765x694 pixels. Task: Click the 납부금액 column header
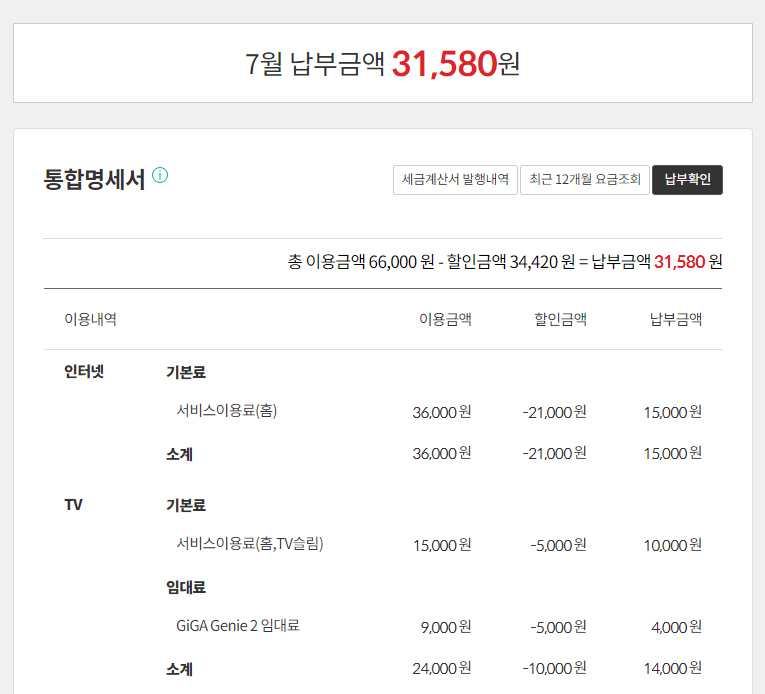676,320
